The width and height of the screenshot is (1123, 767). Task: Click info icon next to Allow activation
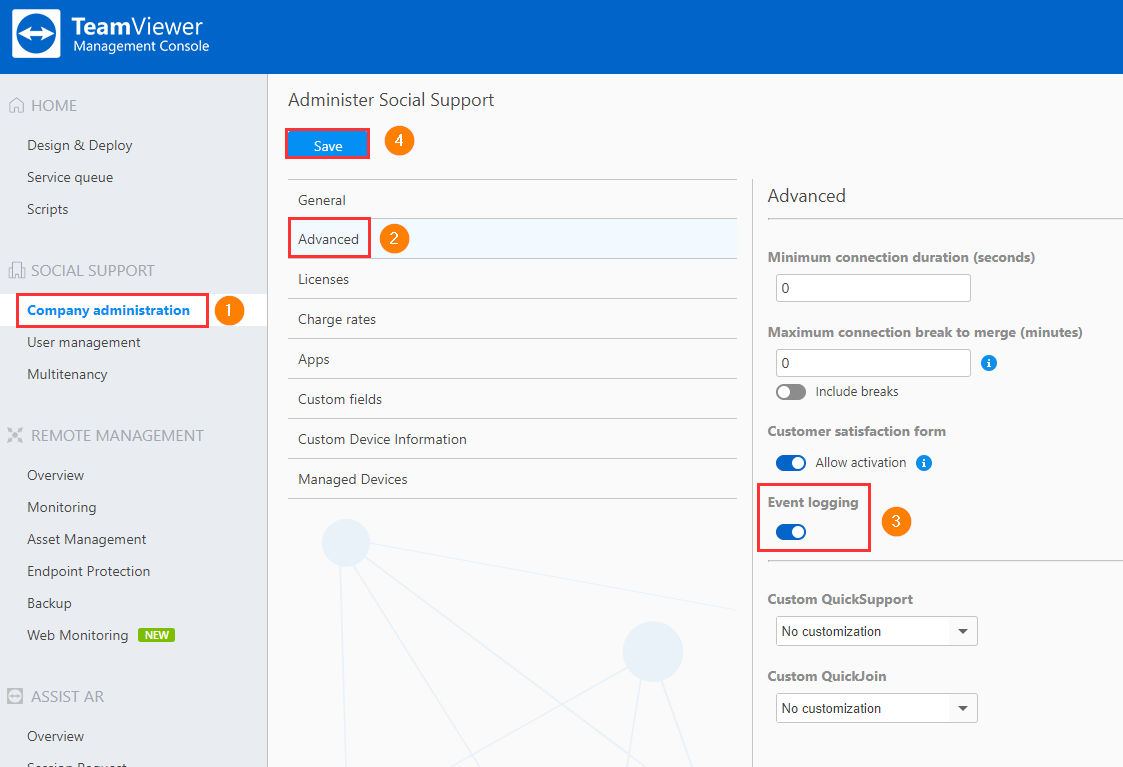pos(924,463)
